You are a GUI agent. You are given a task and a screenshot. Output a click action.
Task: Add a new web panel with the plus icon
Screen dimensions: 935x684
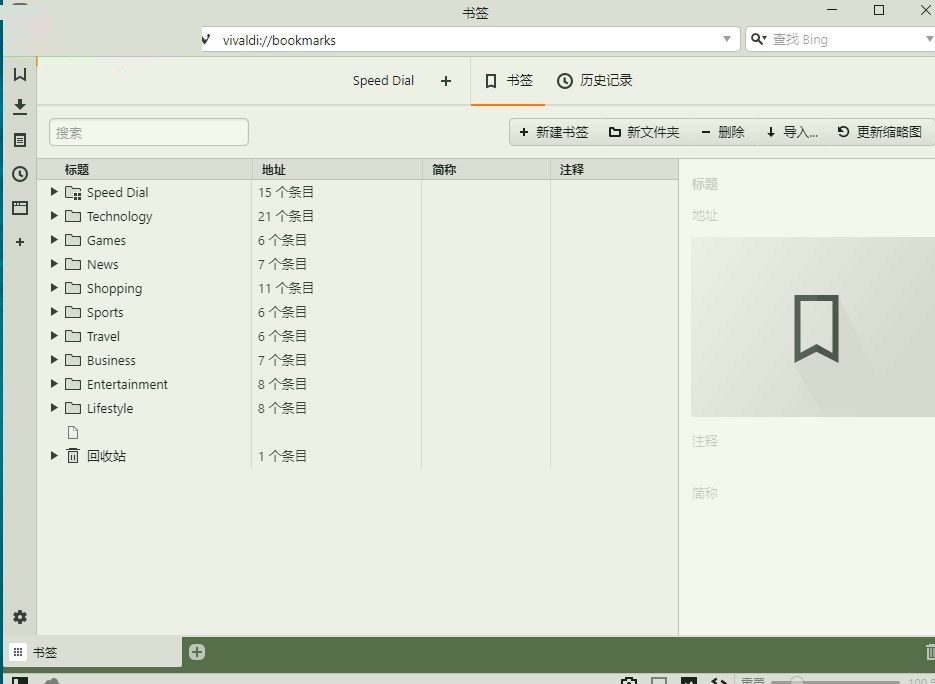tap(19, 241)
